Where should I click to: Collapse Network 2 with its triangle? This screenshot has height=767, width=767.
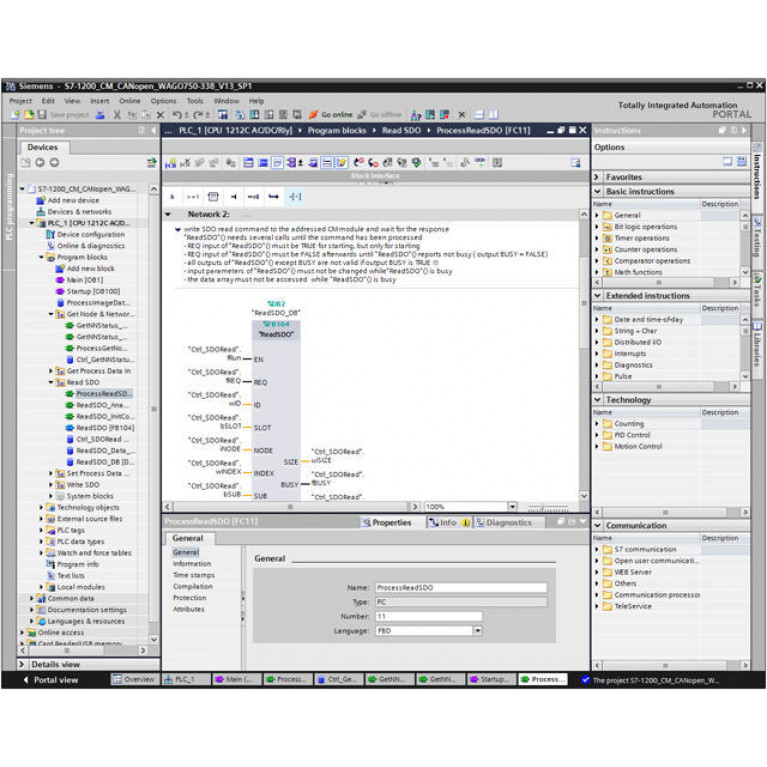169,214
